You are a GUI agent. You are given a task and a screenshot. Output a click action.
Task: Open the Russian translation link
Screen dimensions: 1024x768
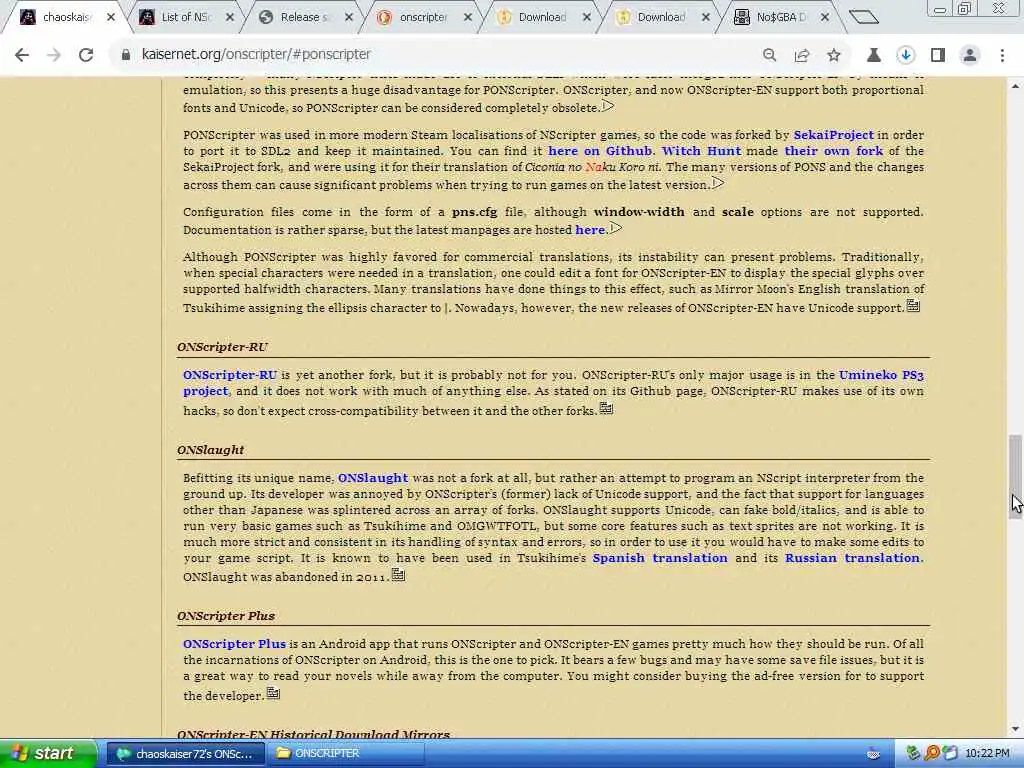(852, 558)
